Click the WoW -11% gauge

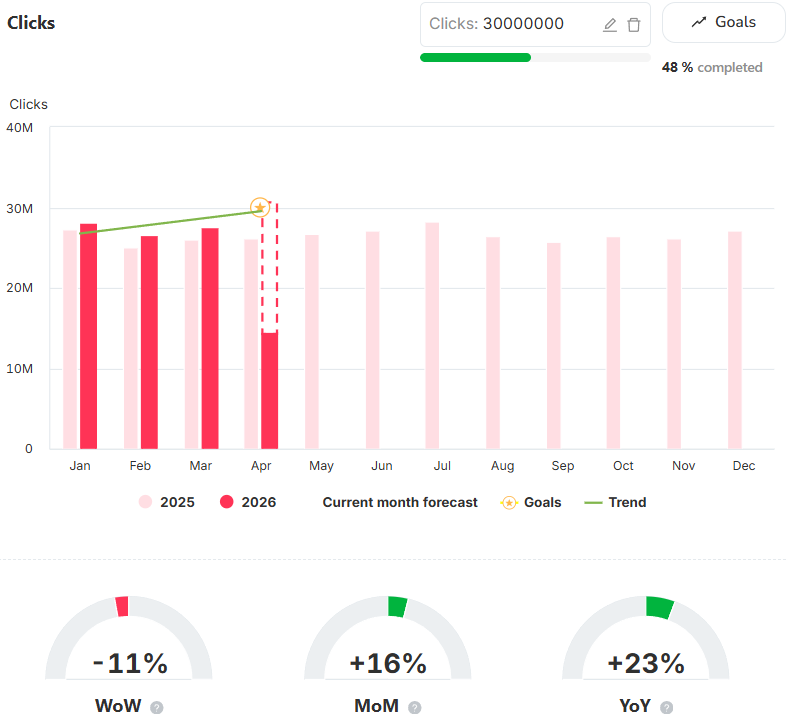[x=129, y=640]
